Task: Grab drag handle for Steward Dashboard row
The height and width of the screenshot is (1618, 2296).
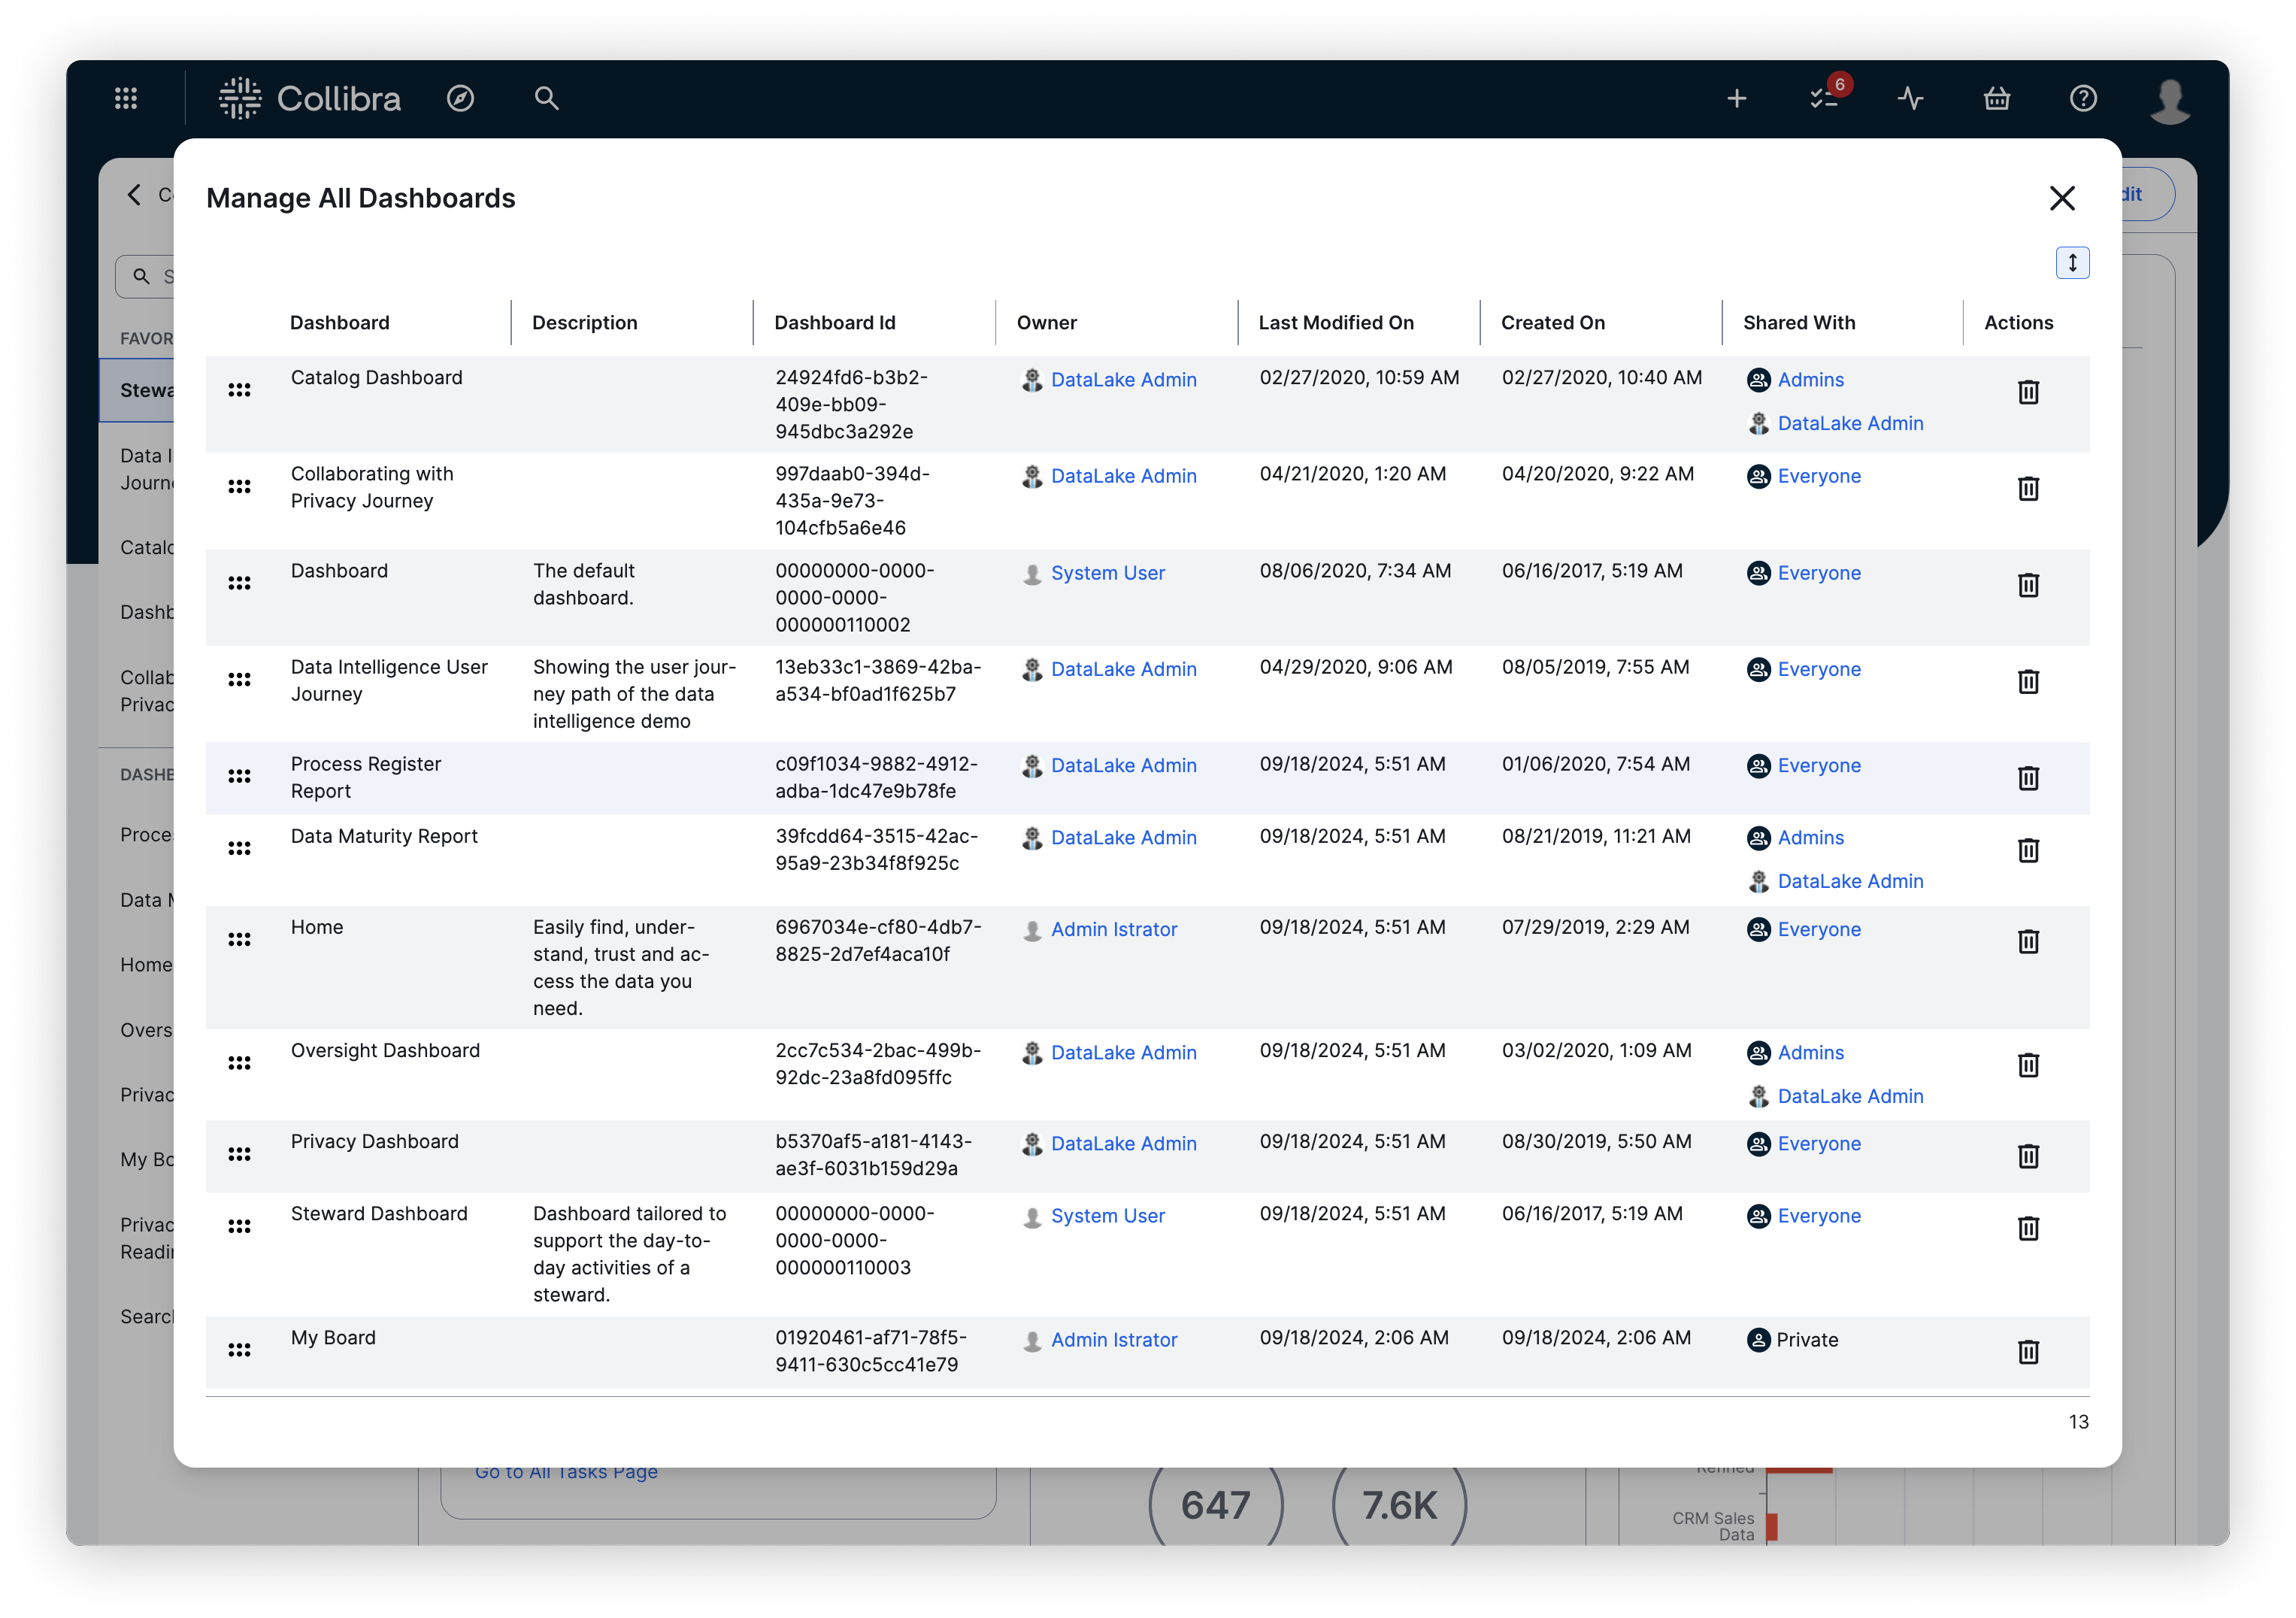Action: coord(239,1226)
